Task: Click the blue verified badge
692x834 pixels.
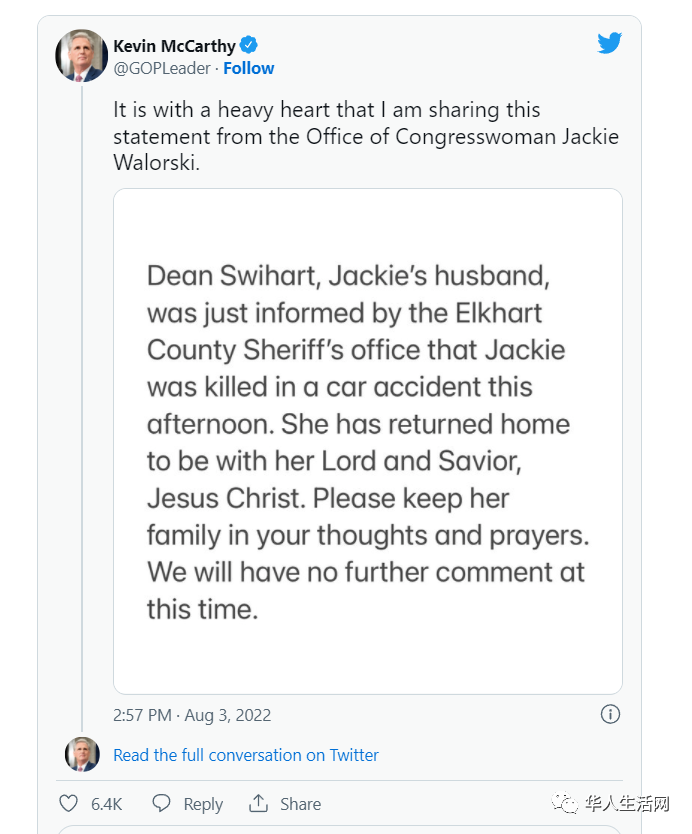Action: point(248,45)
